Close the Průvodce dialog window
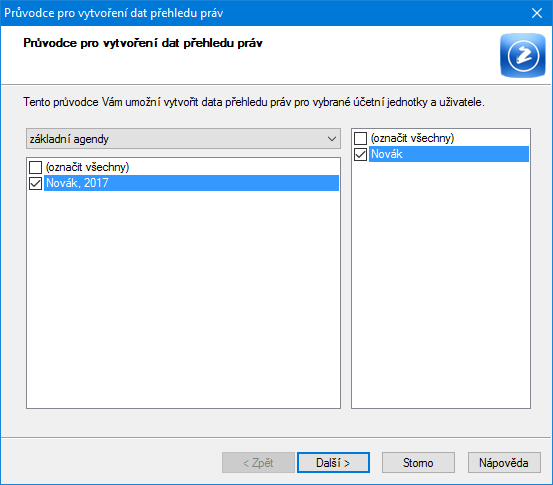The height and width of the screenshot is (485, 553). pos(537,13)
